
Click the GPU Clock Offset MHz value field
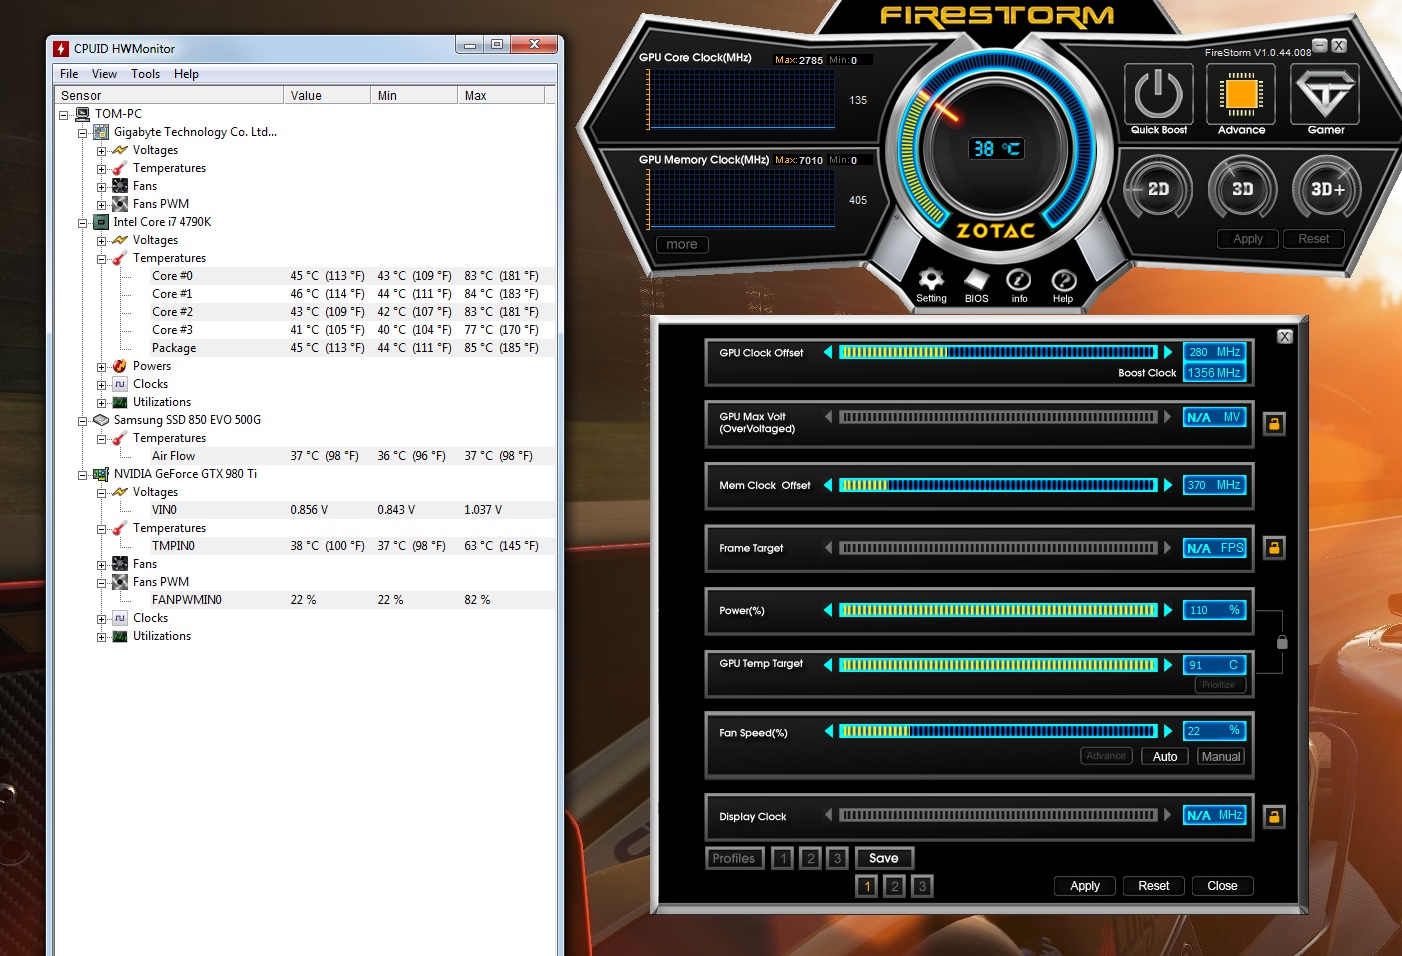pyautogui.click(x=1215, y=352)
